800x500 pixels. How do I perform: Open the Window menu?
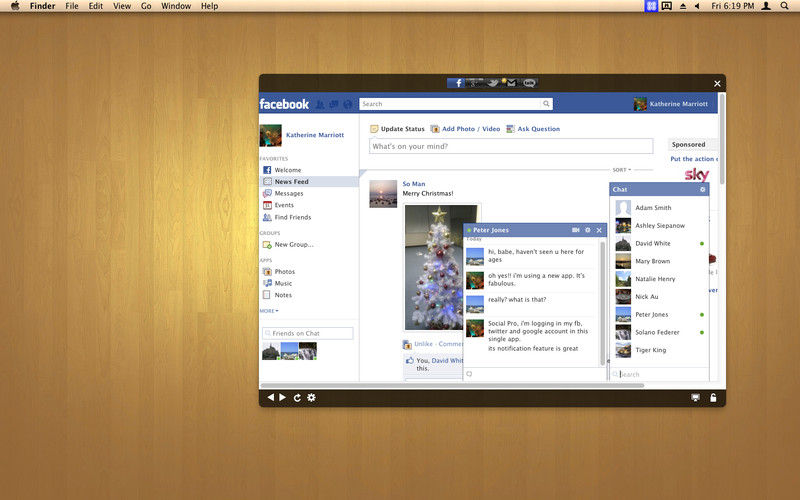coord(176,6)
